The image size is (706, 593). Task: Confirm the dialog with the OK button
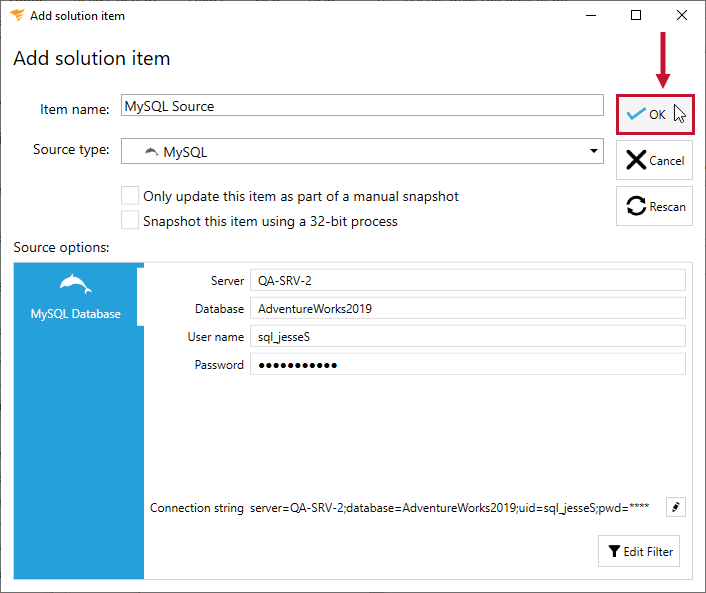point(655,114)
